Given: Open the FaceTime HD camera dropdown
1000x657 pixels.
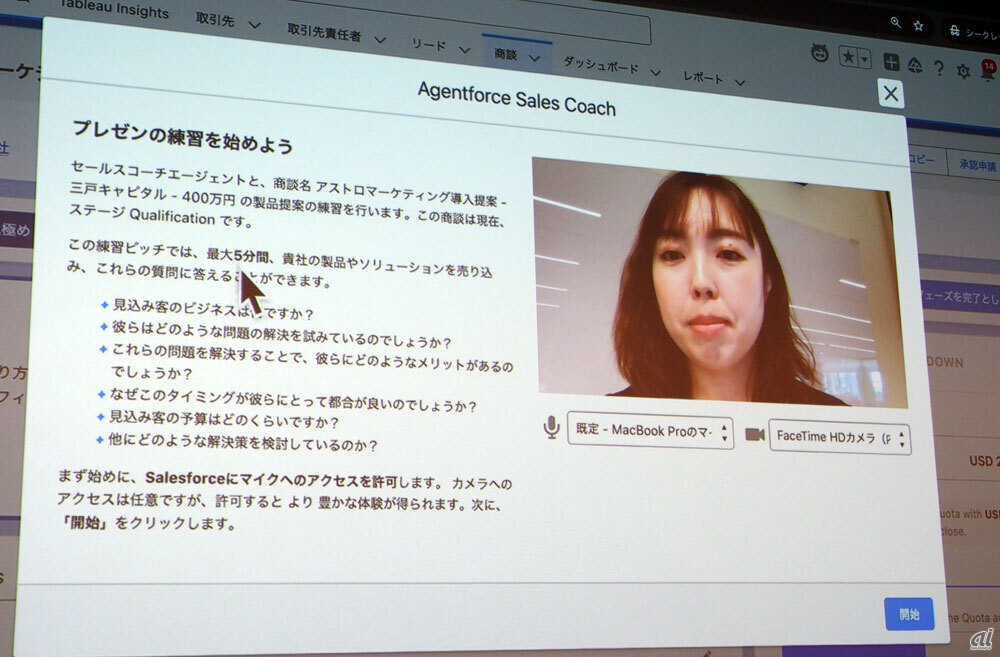Looking at the screenshot, I should 839,437.
